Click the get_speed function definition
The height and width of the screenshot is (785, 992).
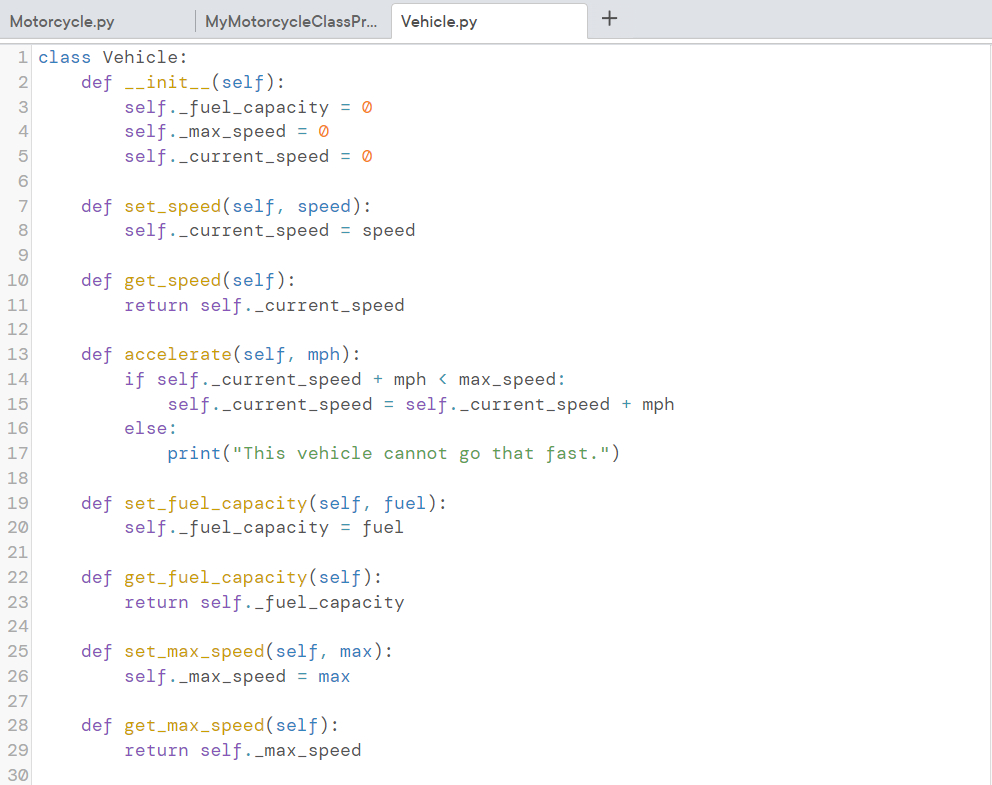click(172, 280)
